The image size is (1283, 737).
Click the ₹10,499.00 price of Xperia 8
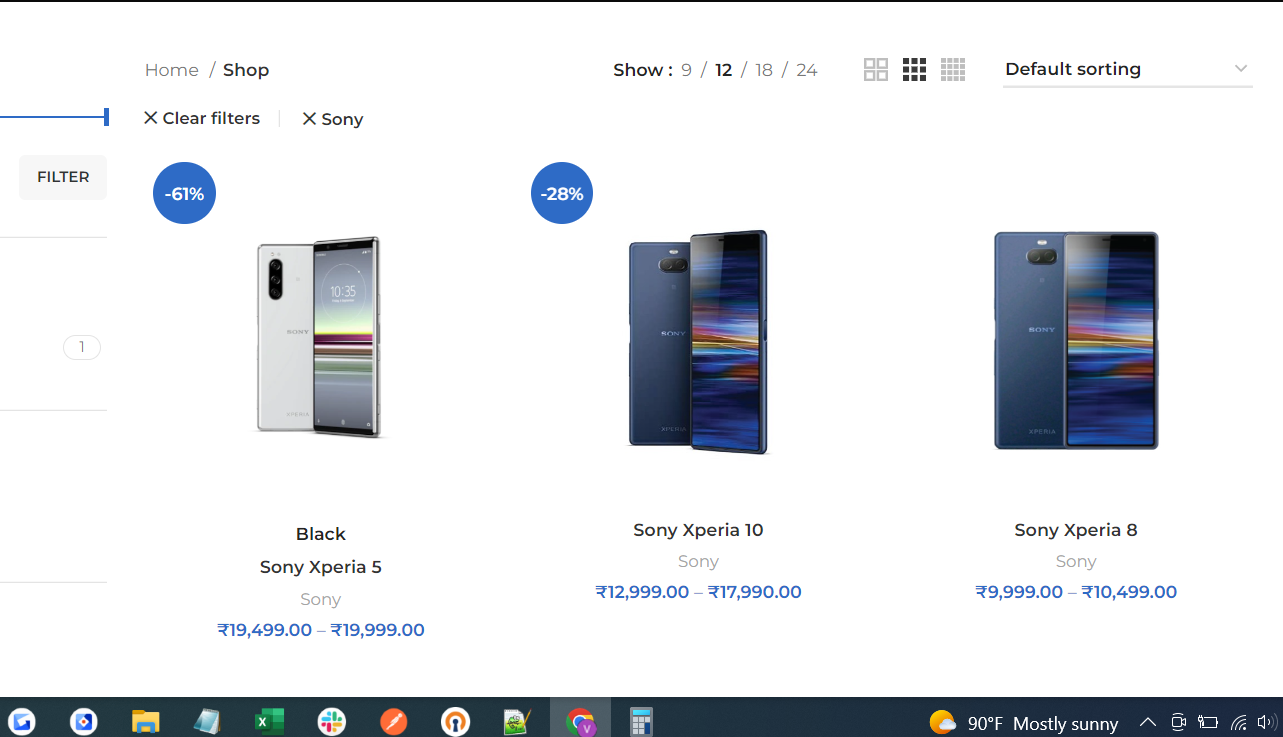tap(1129, 592)
